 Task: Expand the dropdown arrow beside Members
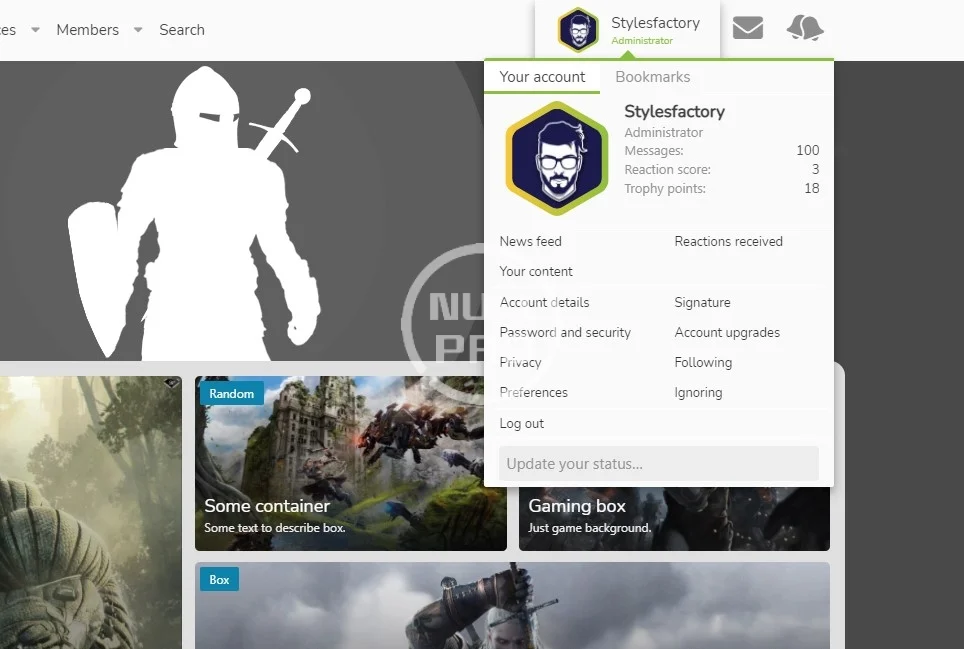pyautogui.click(x=138, y=30)
